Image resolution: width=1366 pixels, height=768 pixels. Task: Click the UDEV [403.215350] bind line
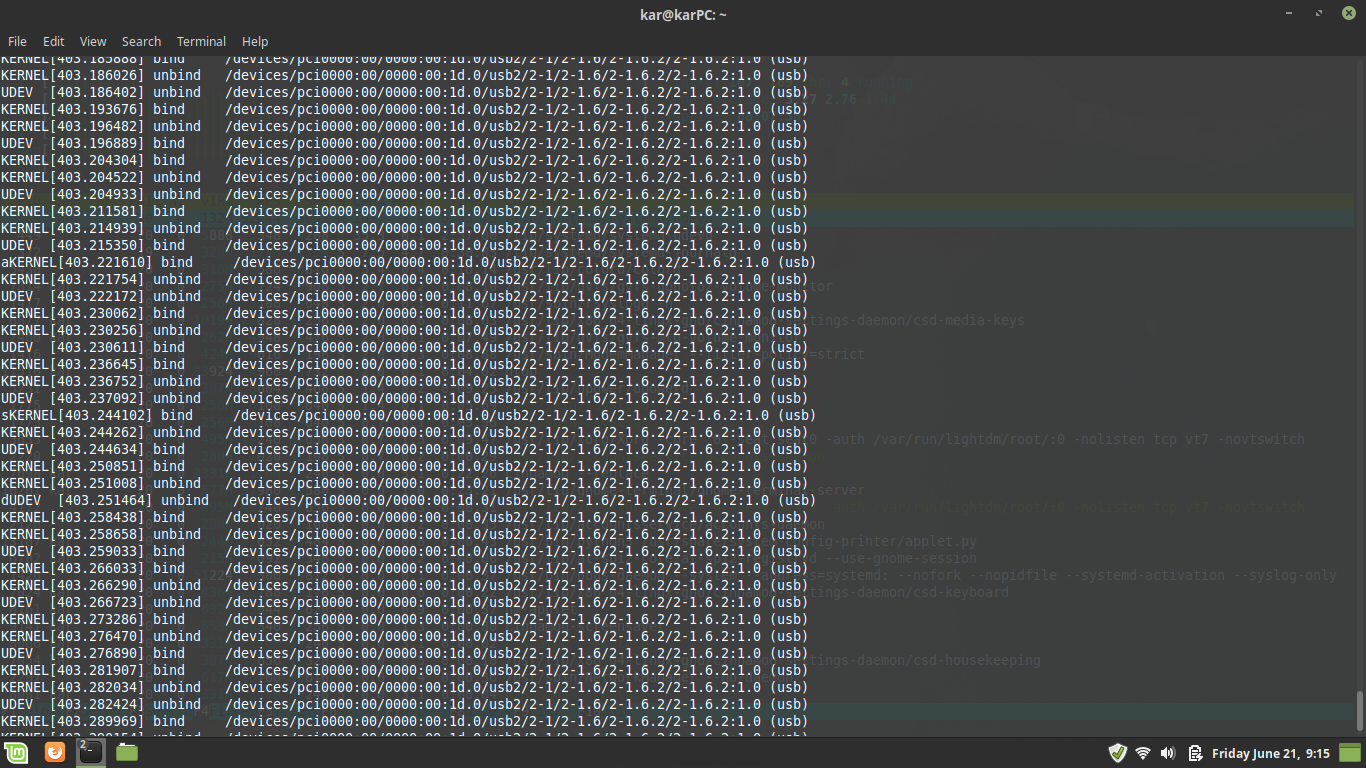(x=404, y=245)
